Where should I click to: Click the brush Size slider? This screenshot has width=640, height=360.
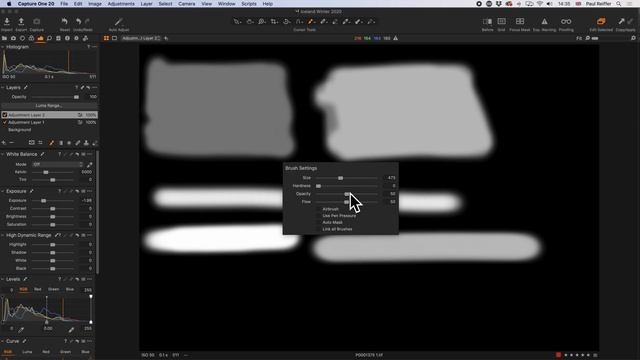click(347, 178)
